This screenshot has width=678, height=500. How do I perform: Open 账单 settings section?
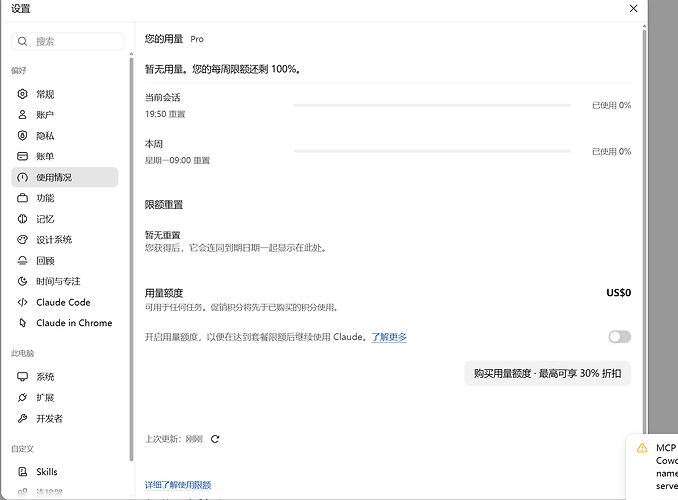tap(64, 156)
